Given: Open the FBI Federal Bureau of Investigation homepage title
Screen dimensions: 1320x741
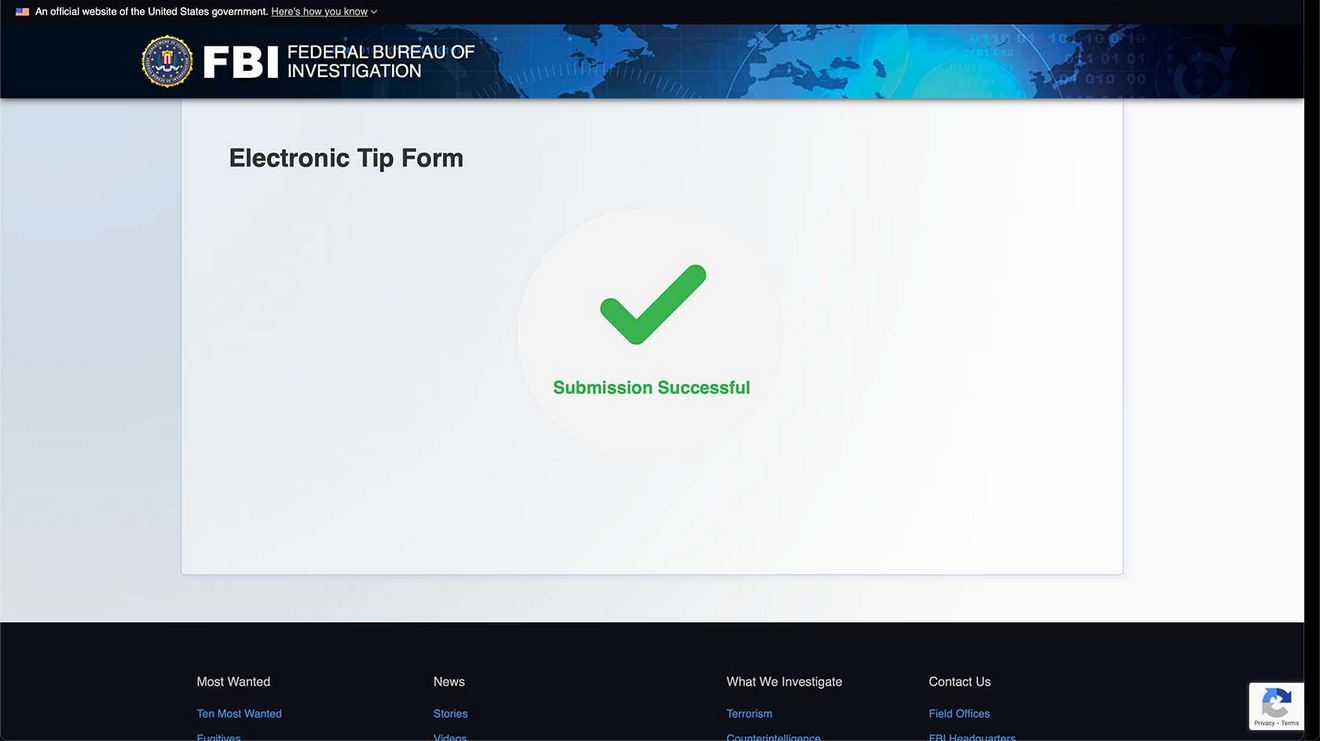Looking at the screenshot, I should (x=339, y=62).
